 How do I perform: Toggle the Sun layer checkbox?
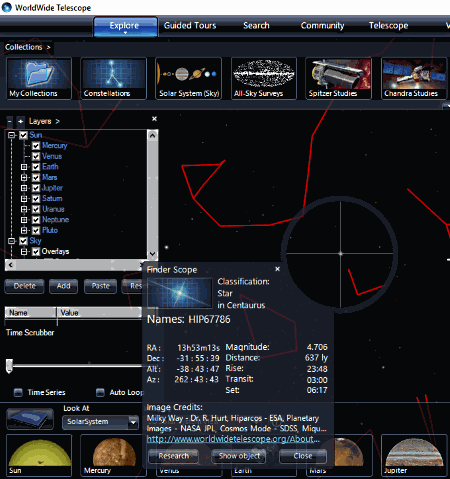click(x=23, y=135)
